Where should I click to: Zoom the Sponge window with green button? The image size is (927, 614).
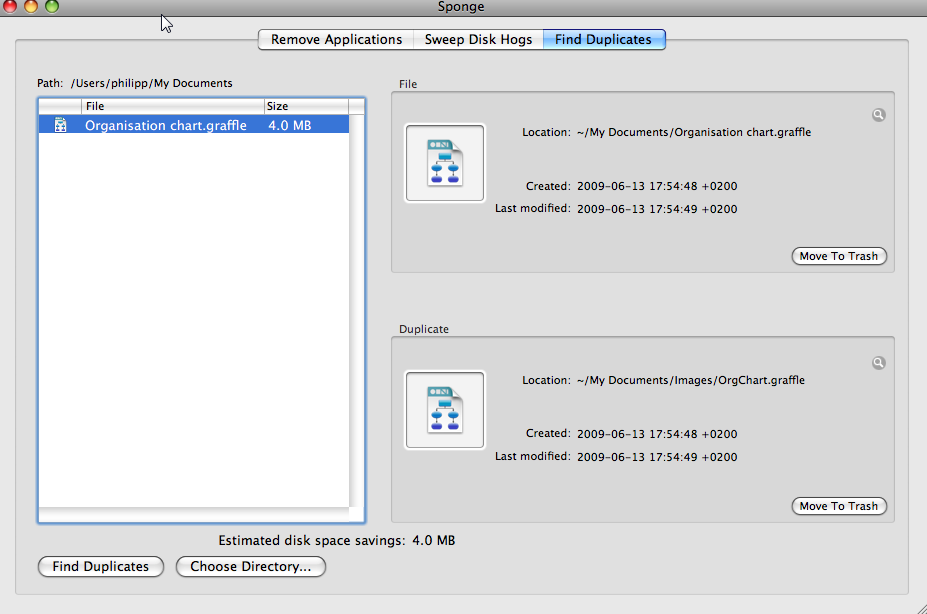[52, 6]
